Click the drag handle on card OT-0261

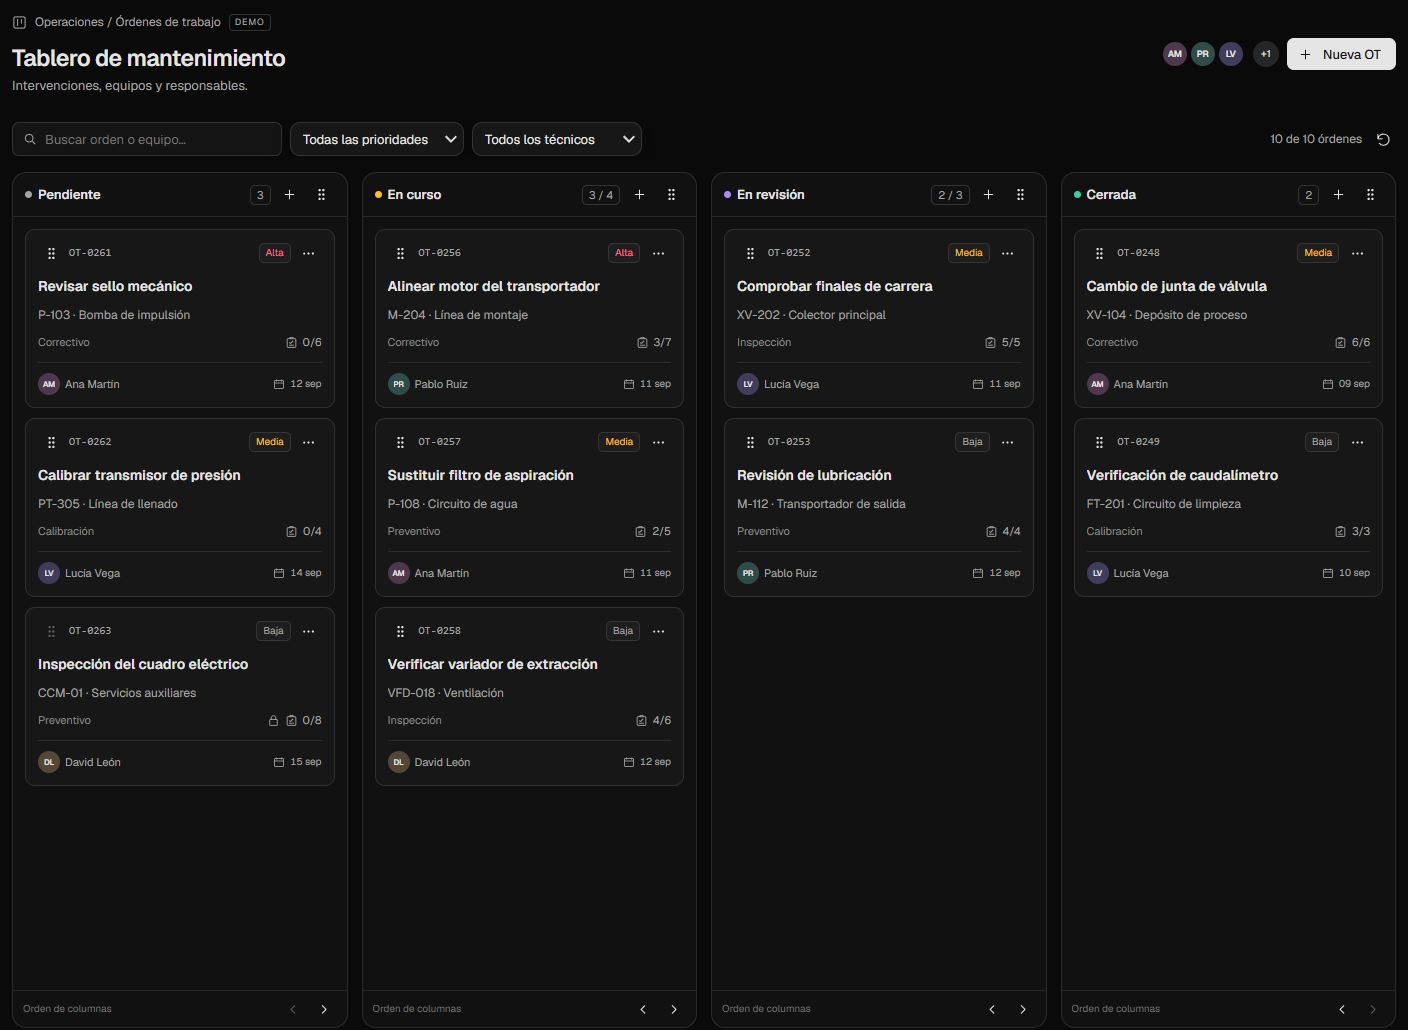click(51, 253)
